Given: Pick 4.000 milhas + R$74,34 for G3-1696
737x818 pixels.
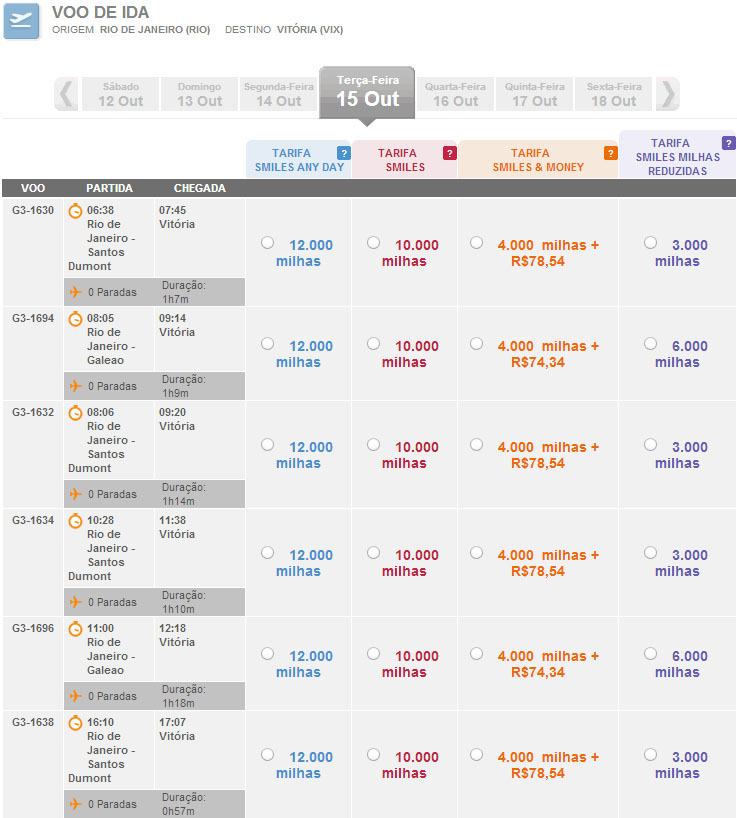Looking at the screenshot, I should 476,654.
